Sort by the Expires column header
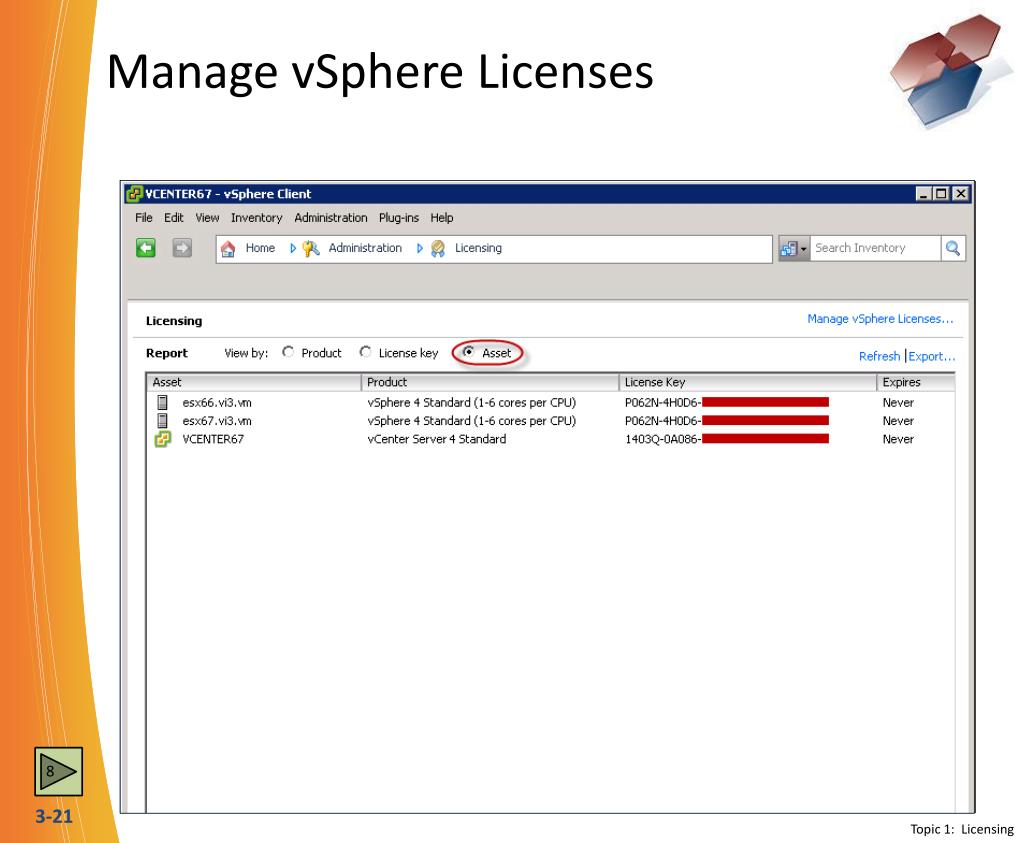 [x=916, y=382]
